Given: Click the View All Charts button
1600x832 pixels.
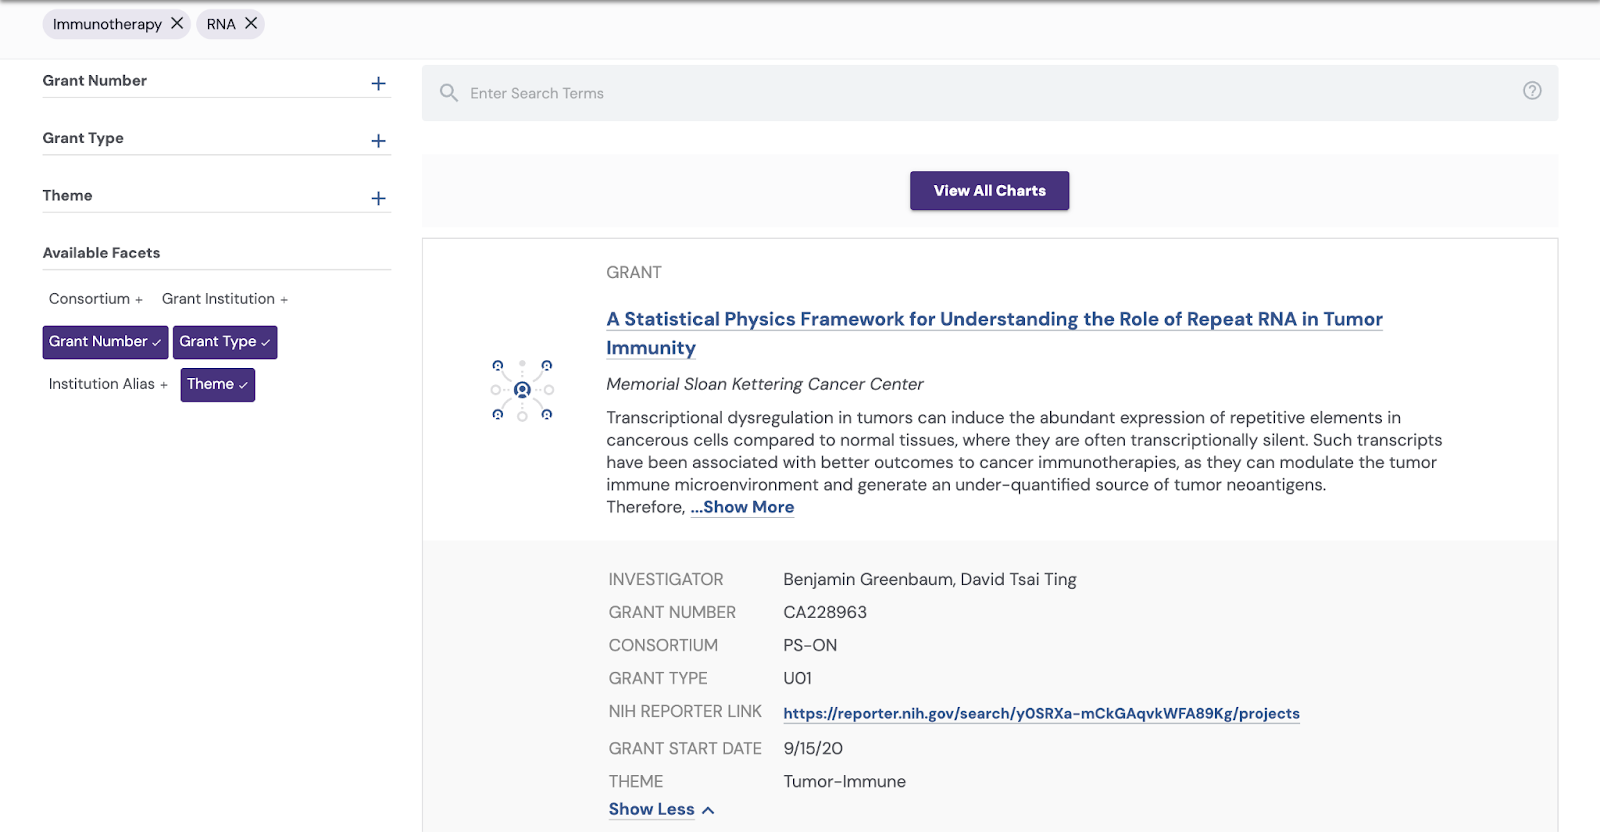Looking at the screenshot, I should [x=989, y=191].
